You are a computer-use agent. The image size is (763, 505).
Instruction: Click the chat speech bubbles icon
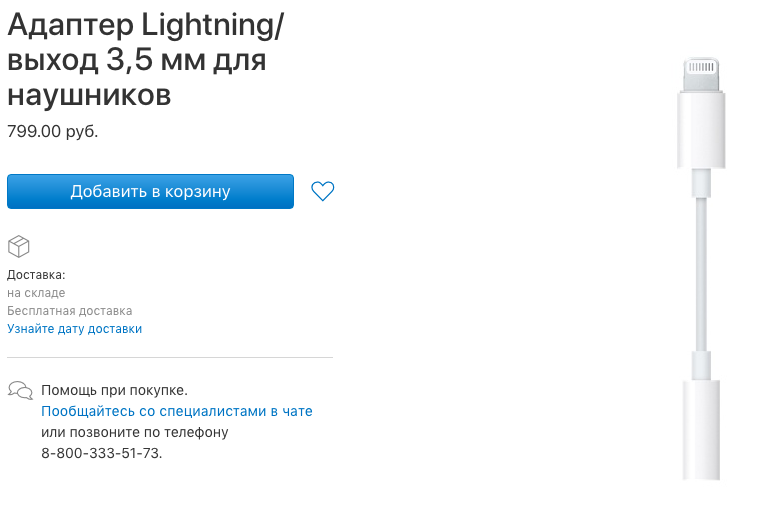(19, 389)
